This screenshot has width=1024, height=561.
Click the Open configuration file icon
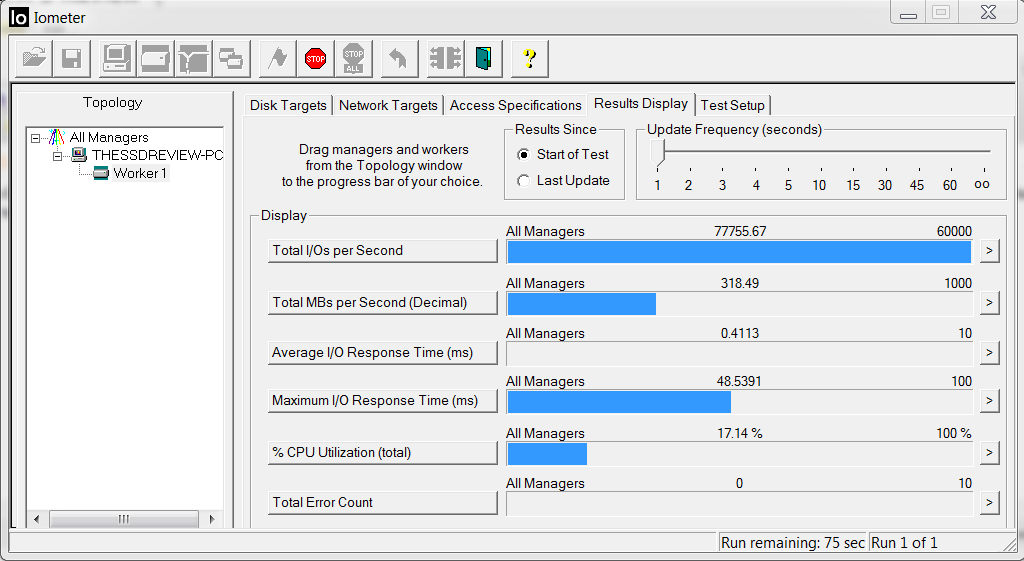coord(32,59)
